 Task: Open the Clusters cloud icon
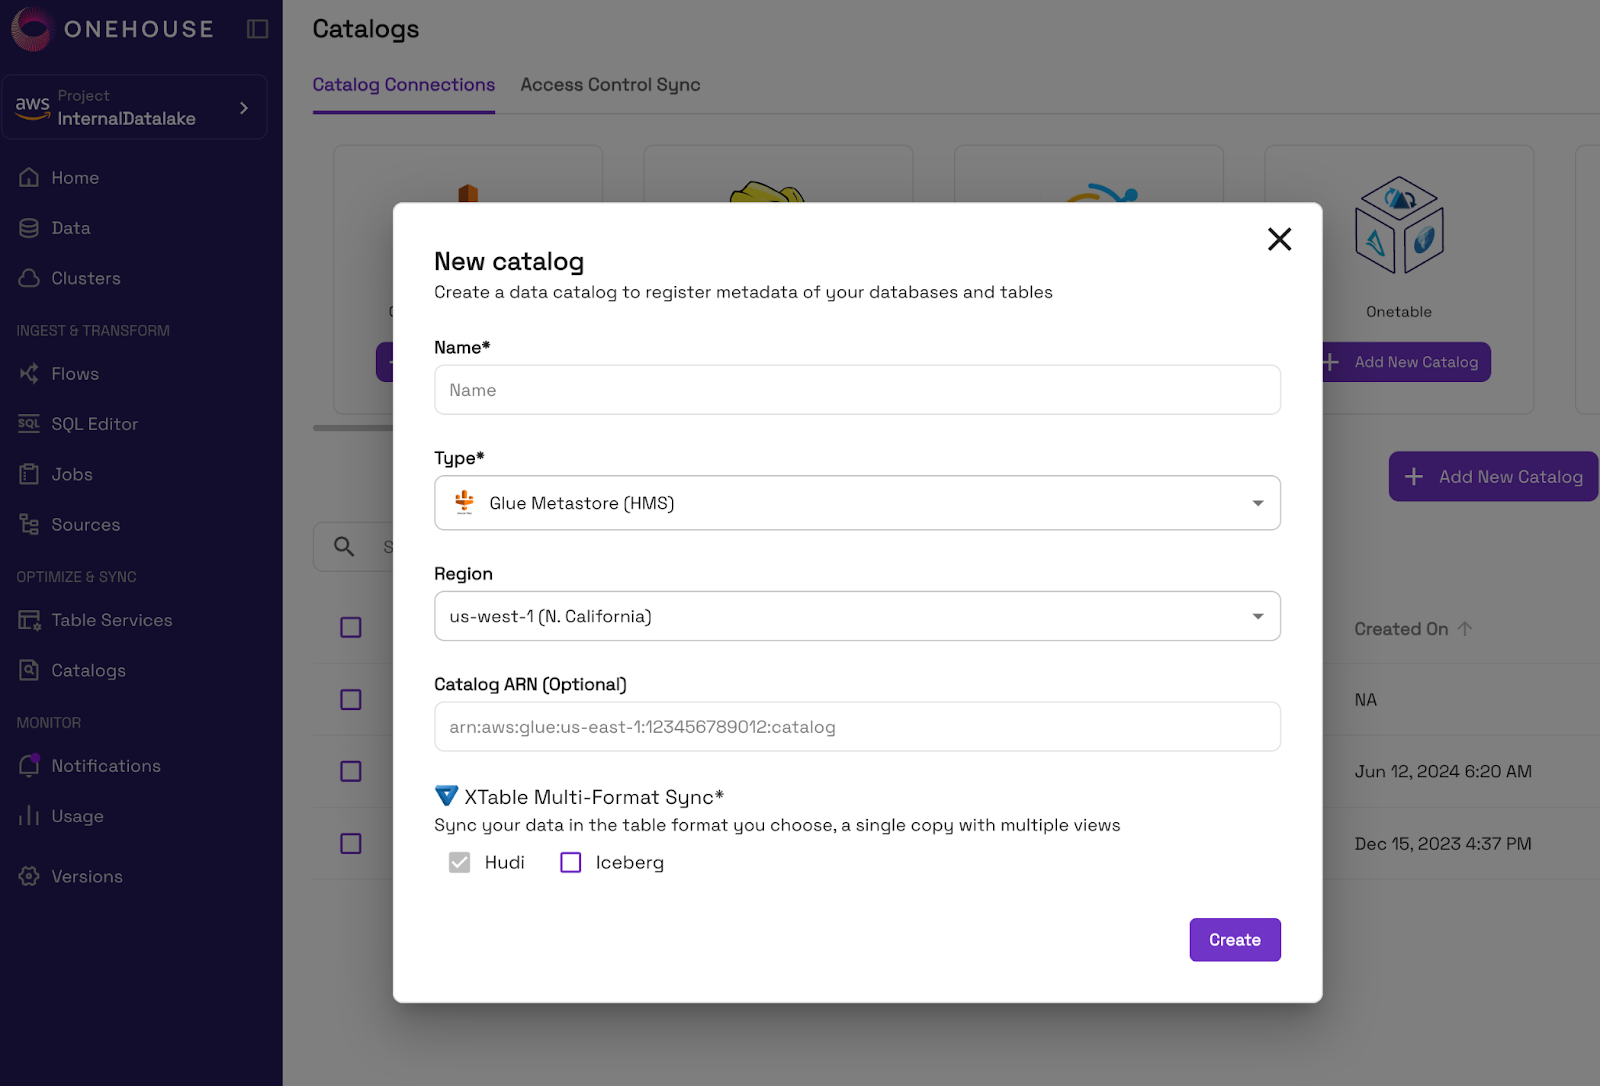[x=29, y=278]
